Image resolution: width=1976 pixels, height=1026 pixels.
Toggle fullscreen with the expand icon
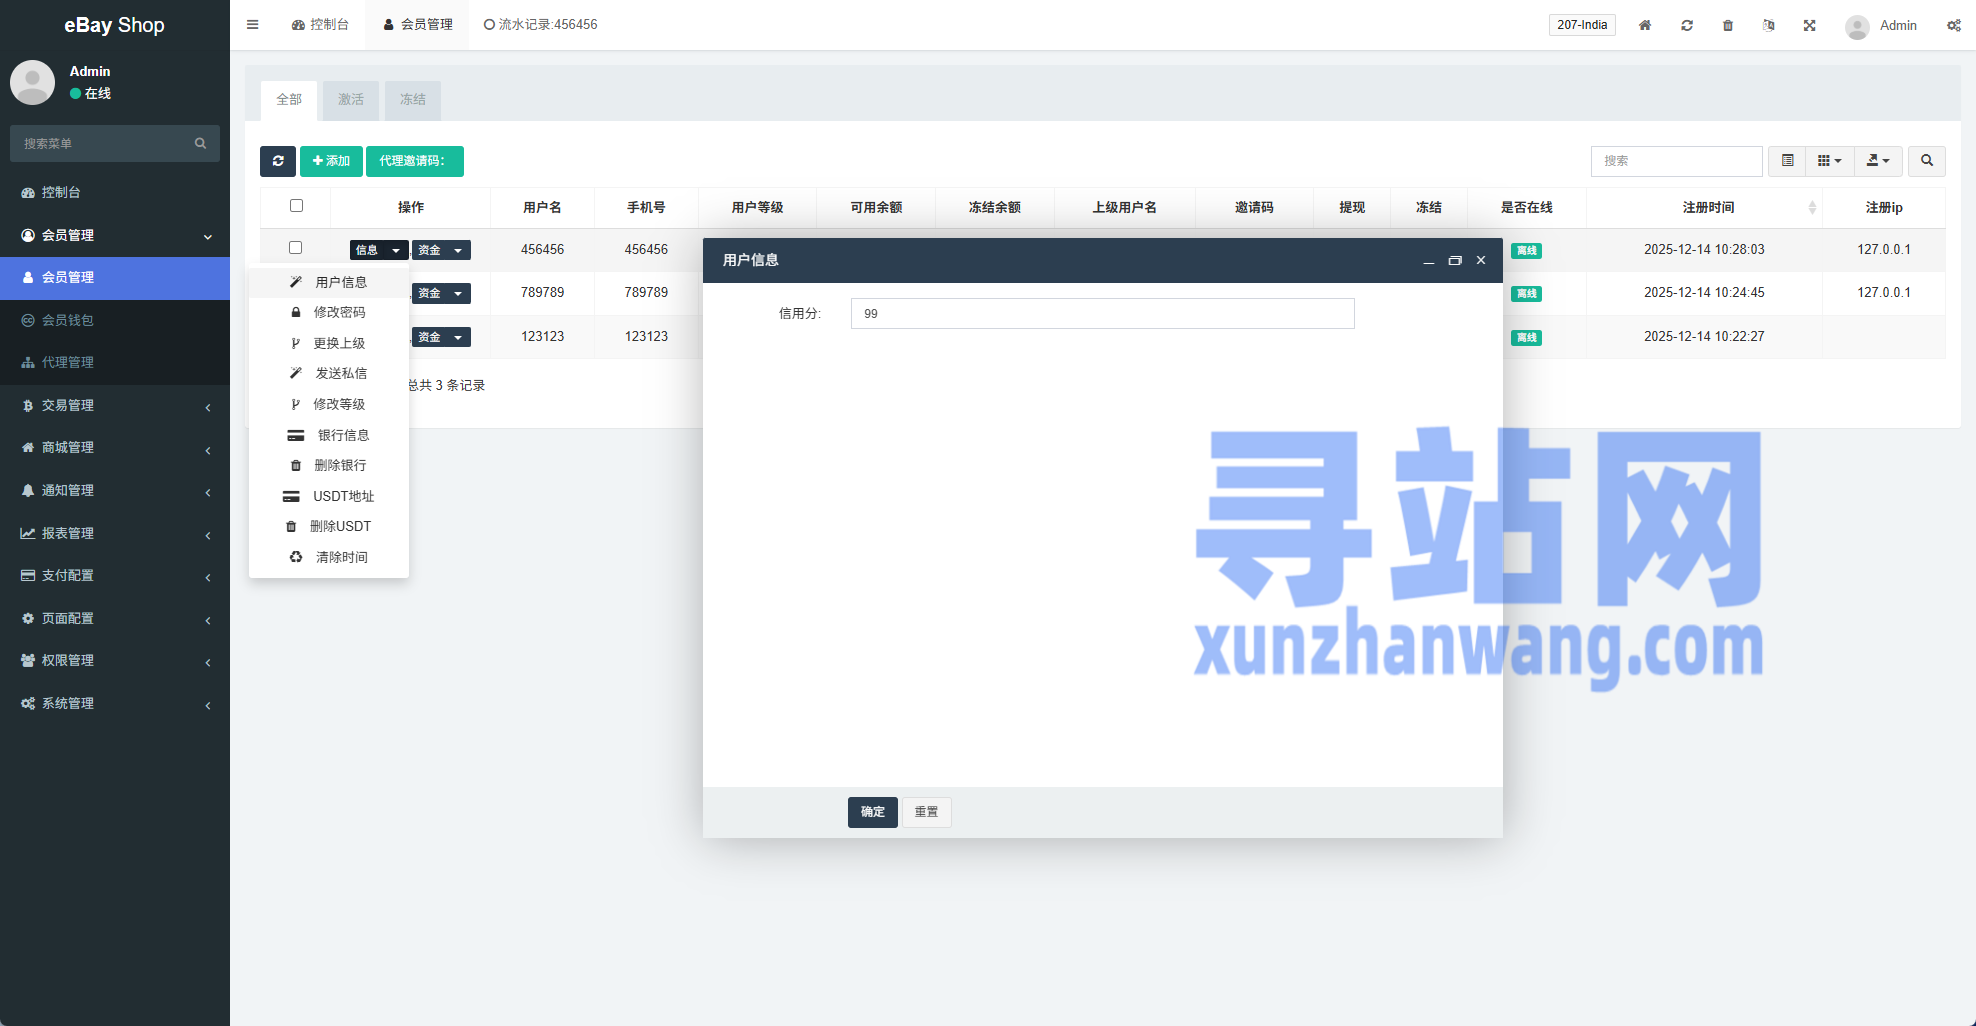[x=1809, y=25]
